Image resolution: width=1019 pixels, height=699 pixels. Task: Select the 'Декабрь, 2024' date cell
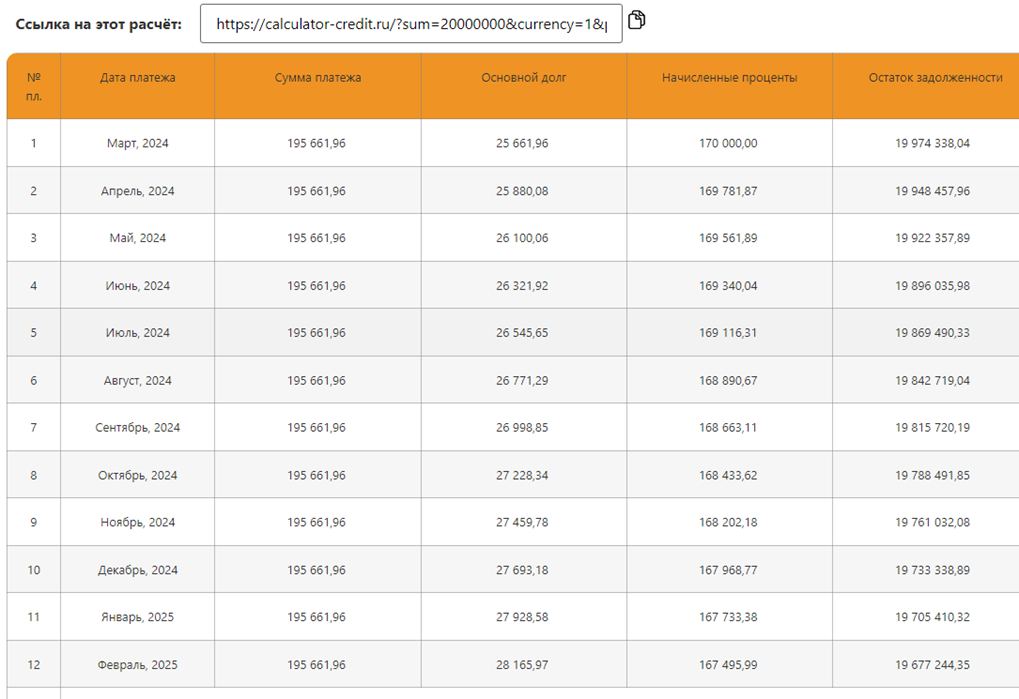(x=137, y=570)
